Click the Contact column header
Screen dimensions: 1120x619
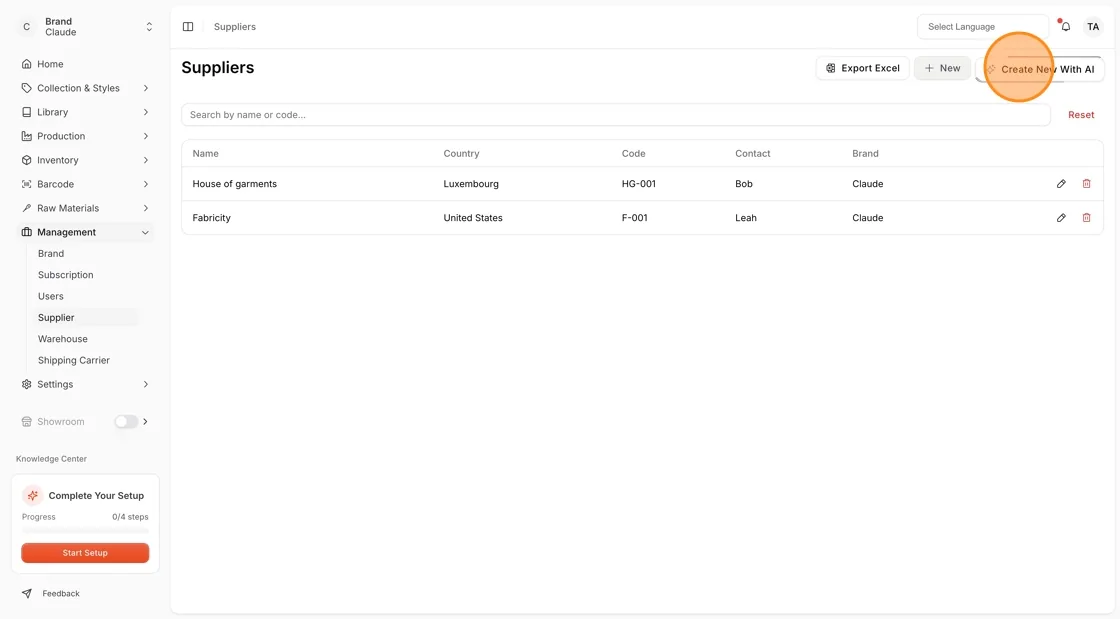pos(752,154)
